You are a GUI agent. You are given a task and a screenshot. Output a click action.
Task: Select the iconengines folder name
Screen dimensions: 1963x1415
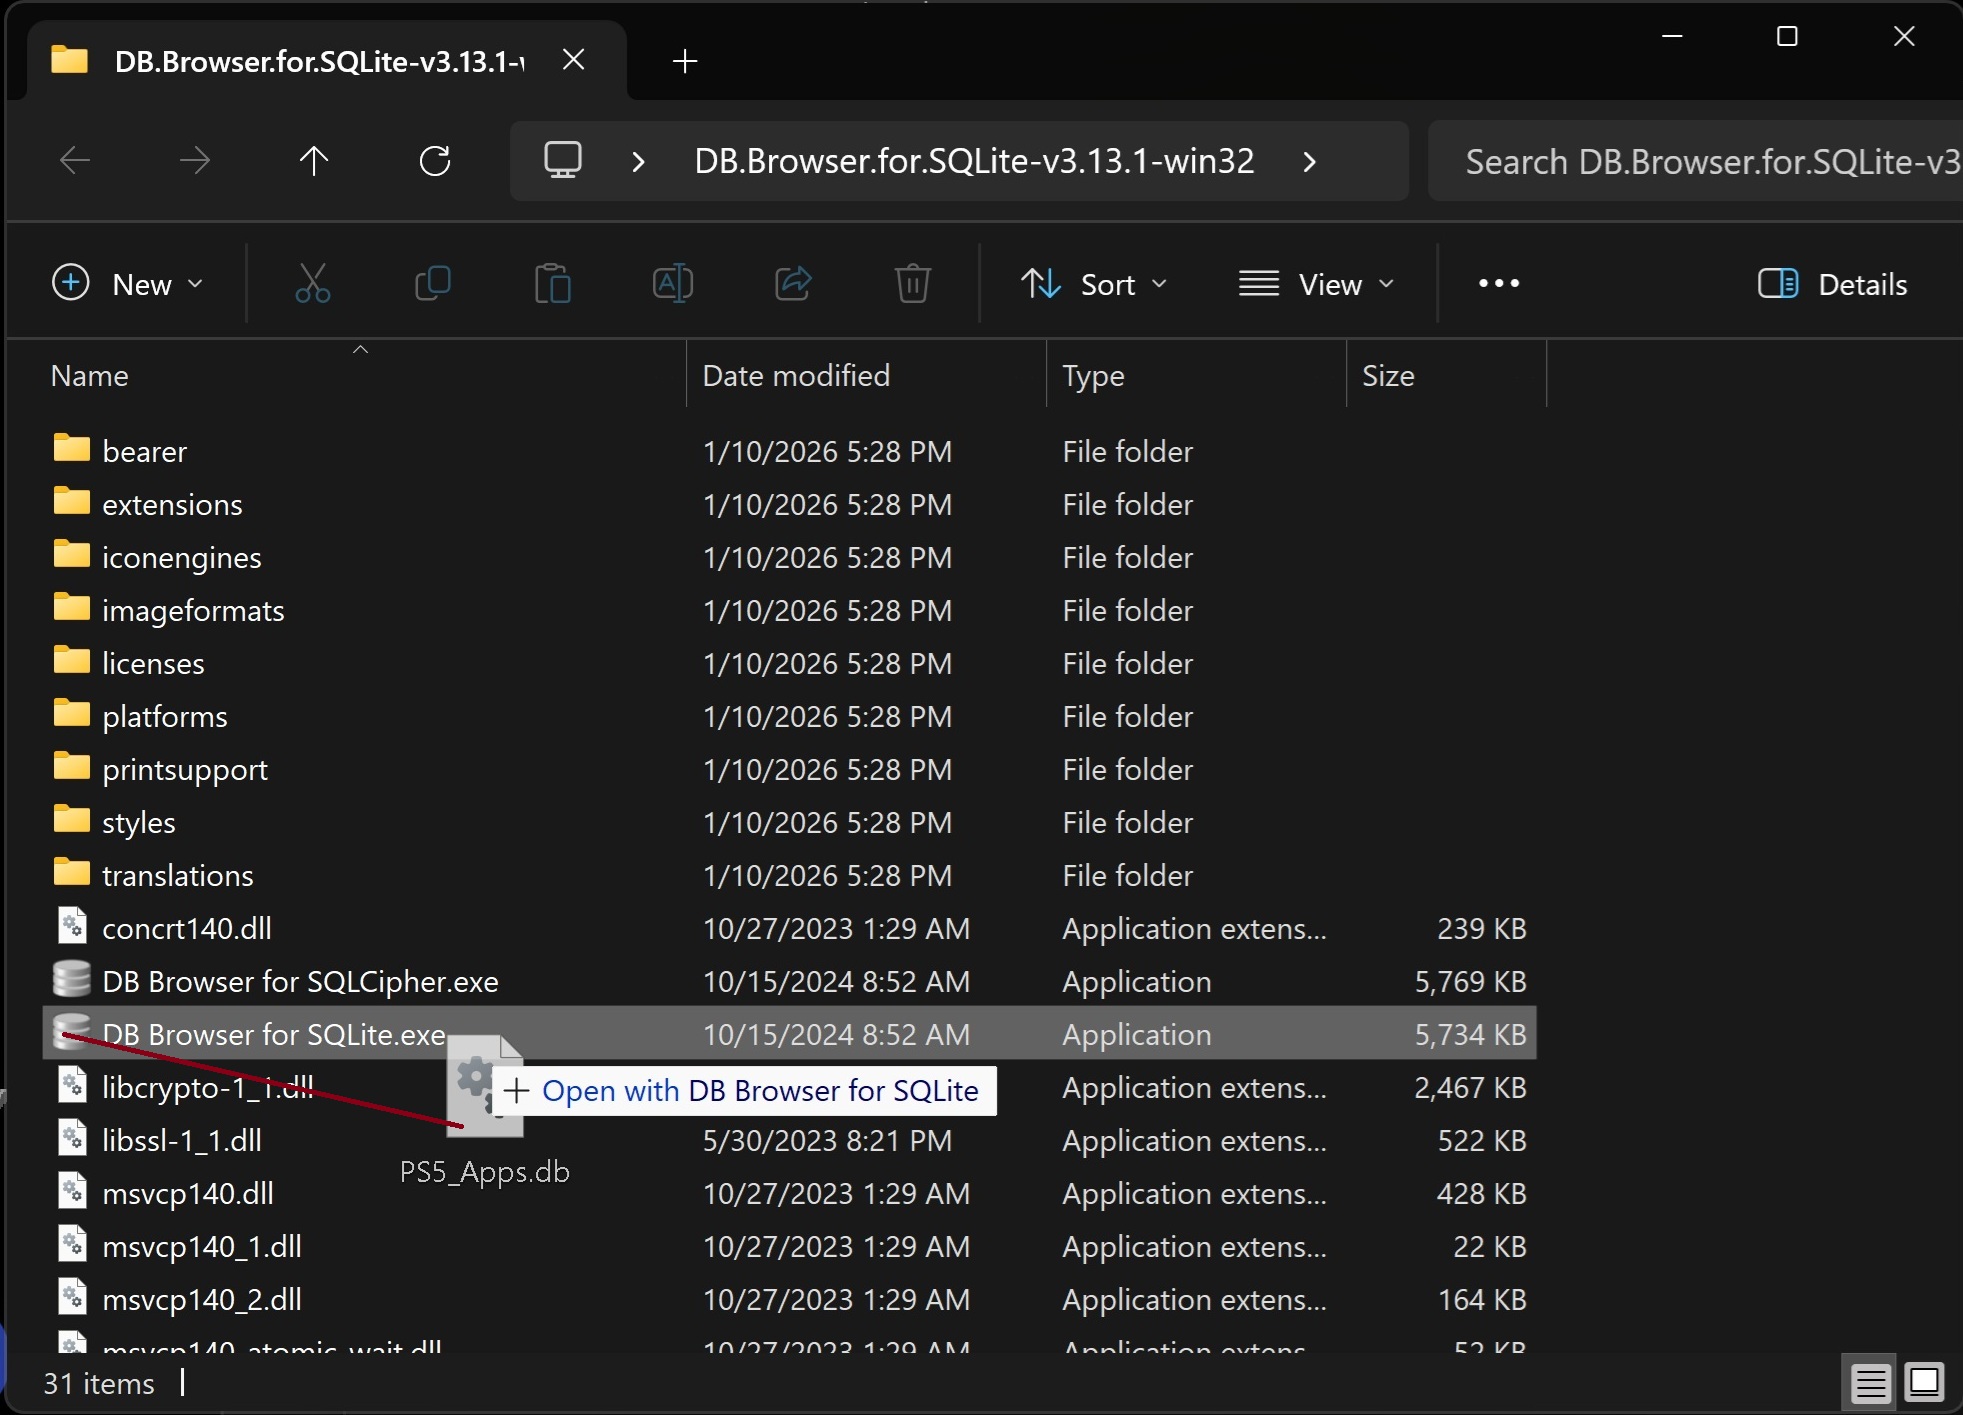[181, 558]
